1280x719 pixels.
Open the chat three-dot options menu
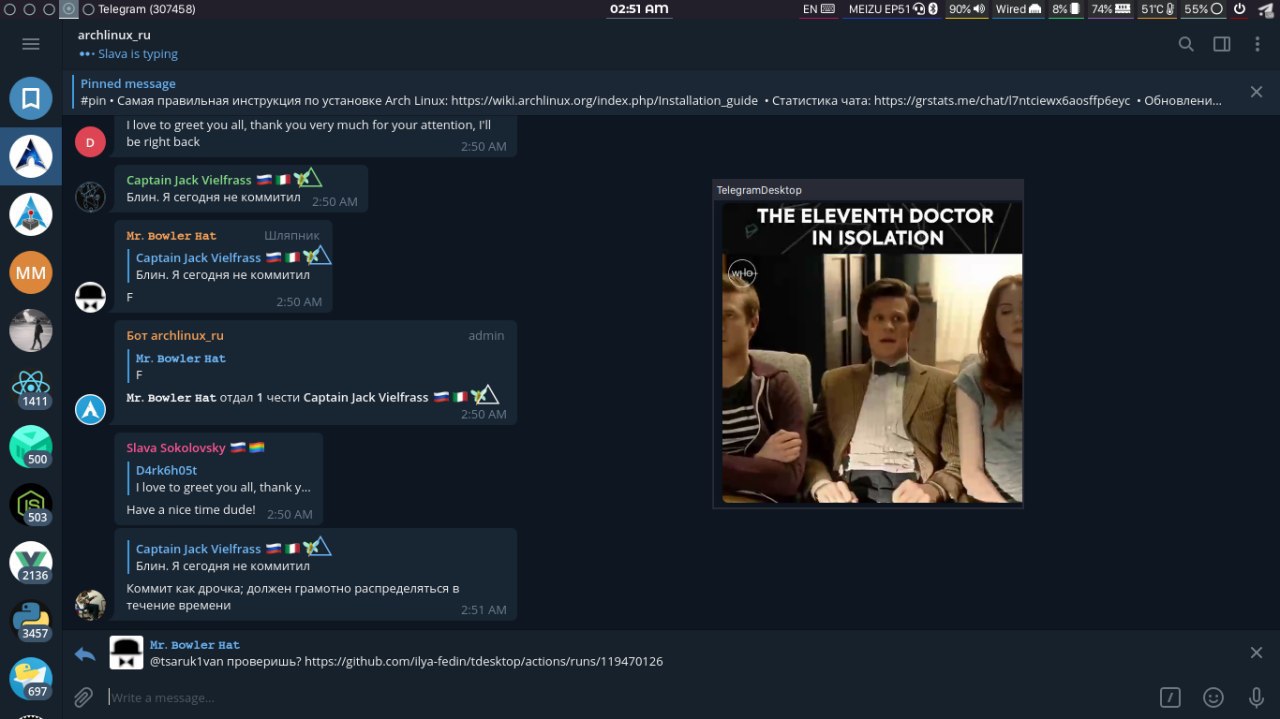pyautogui.click(x=1257, y=44)
